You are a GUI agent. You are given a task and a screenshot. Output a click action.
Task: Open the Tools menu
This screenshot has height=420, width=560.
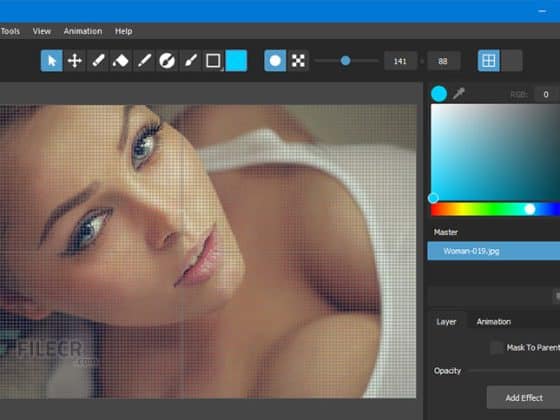pyautogui.click(x=10, y=31)
